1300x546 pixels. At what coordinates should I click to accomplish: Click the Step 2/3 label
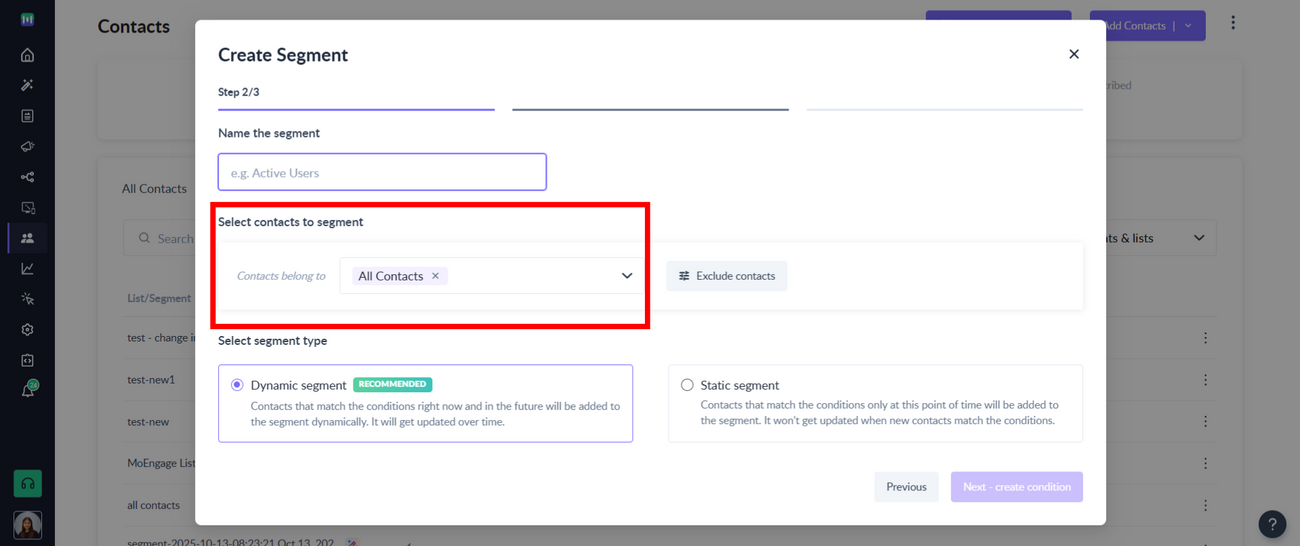tap(239, 92)
